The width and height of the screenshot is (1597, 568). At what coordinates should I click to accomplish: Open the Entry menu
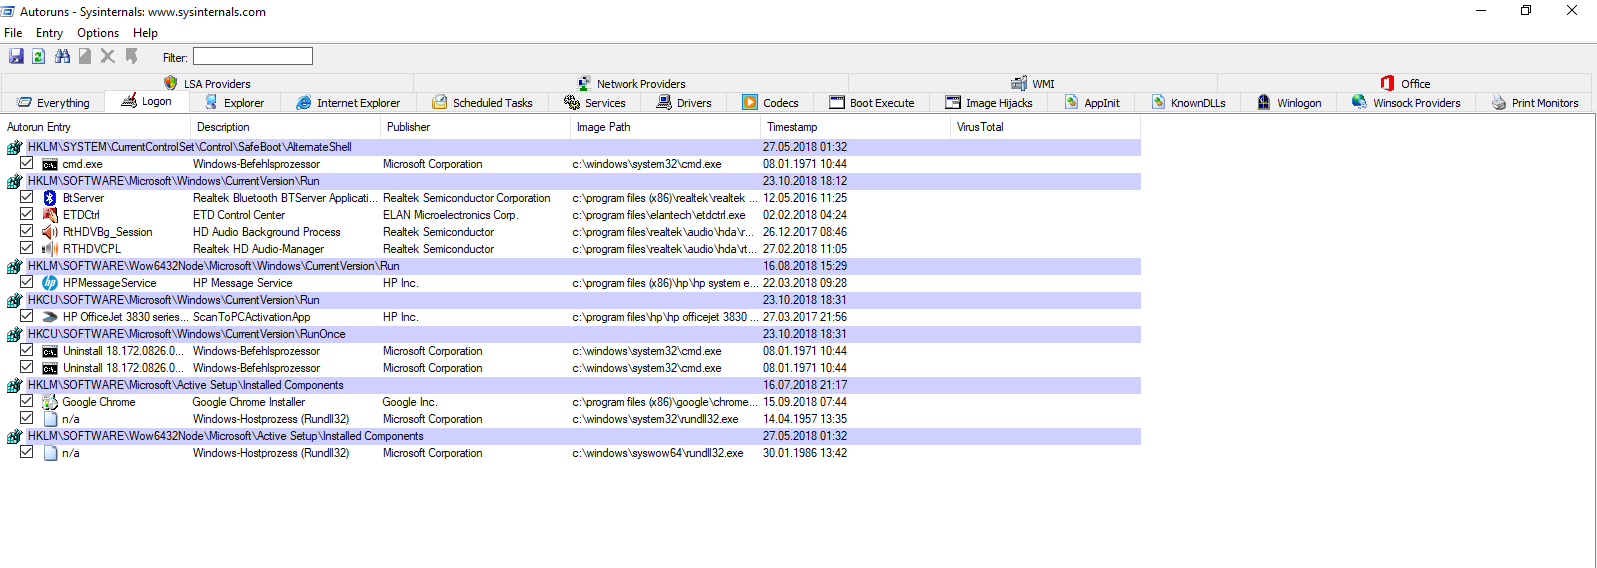[x=49, y=33]
